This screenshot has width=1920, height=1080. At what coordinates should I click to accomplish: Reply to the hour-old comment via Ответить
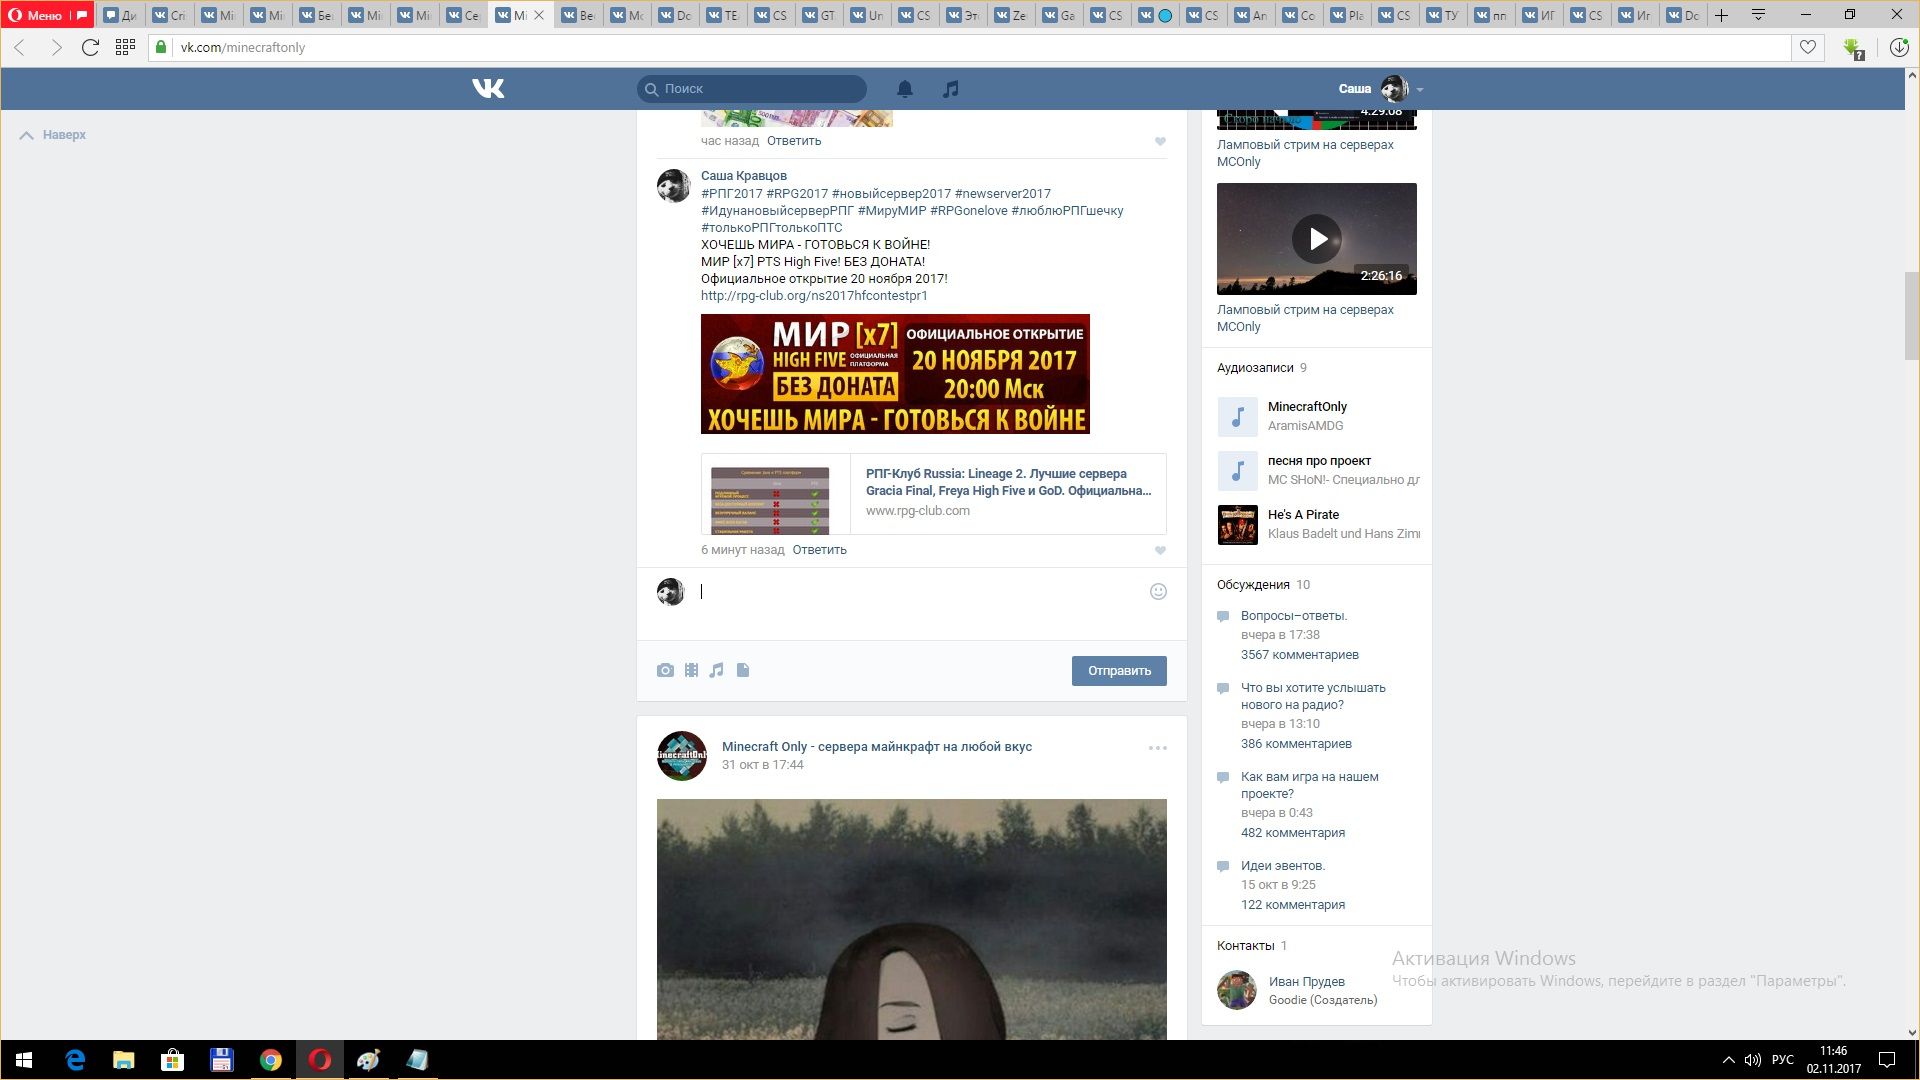click(x=794, y=141)
